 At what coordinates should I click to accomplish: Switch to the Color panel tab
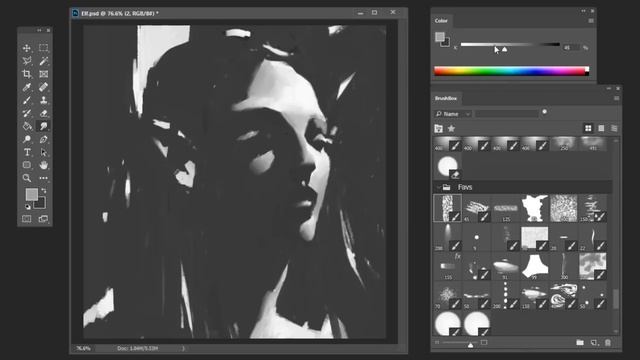[x=441, y=20]
